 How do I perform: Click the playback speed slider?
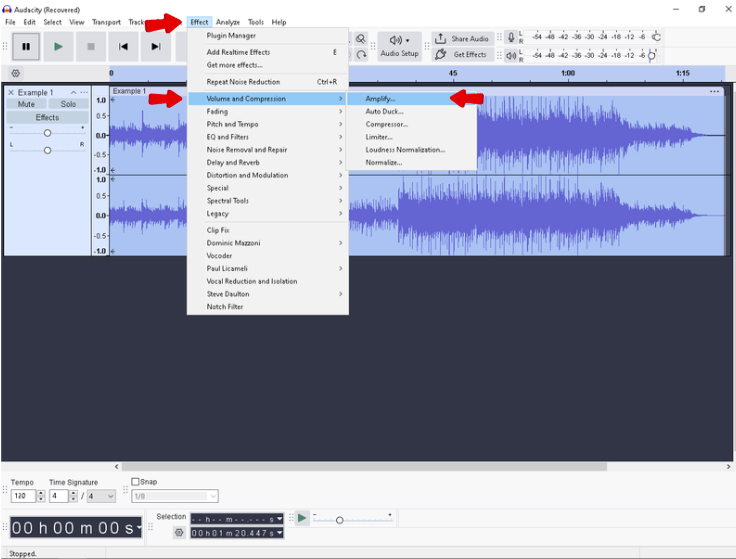click(339, 520)
